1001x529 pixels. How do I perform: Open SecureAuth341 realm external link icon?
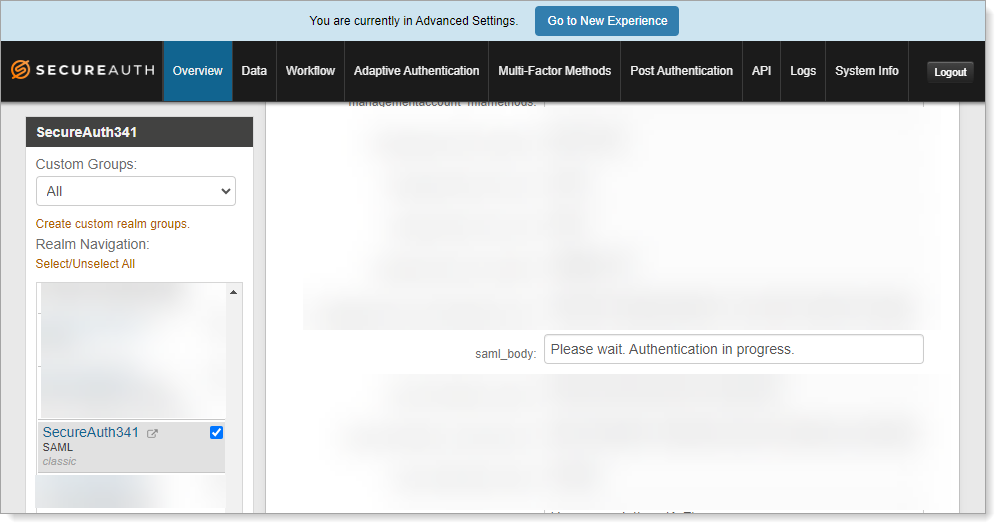pyautogui.click(x=152, y=433)
